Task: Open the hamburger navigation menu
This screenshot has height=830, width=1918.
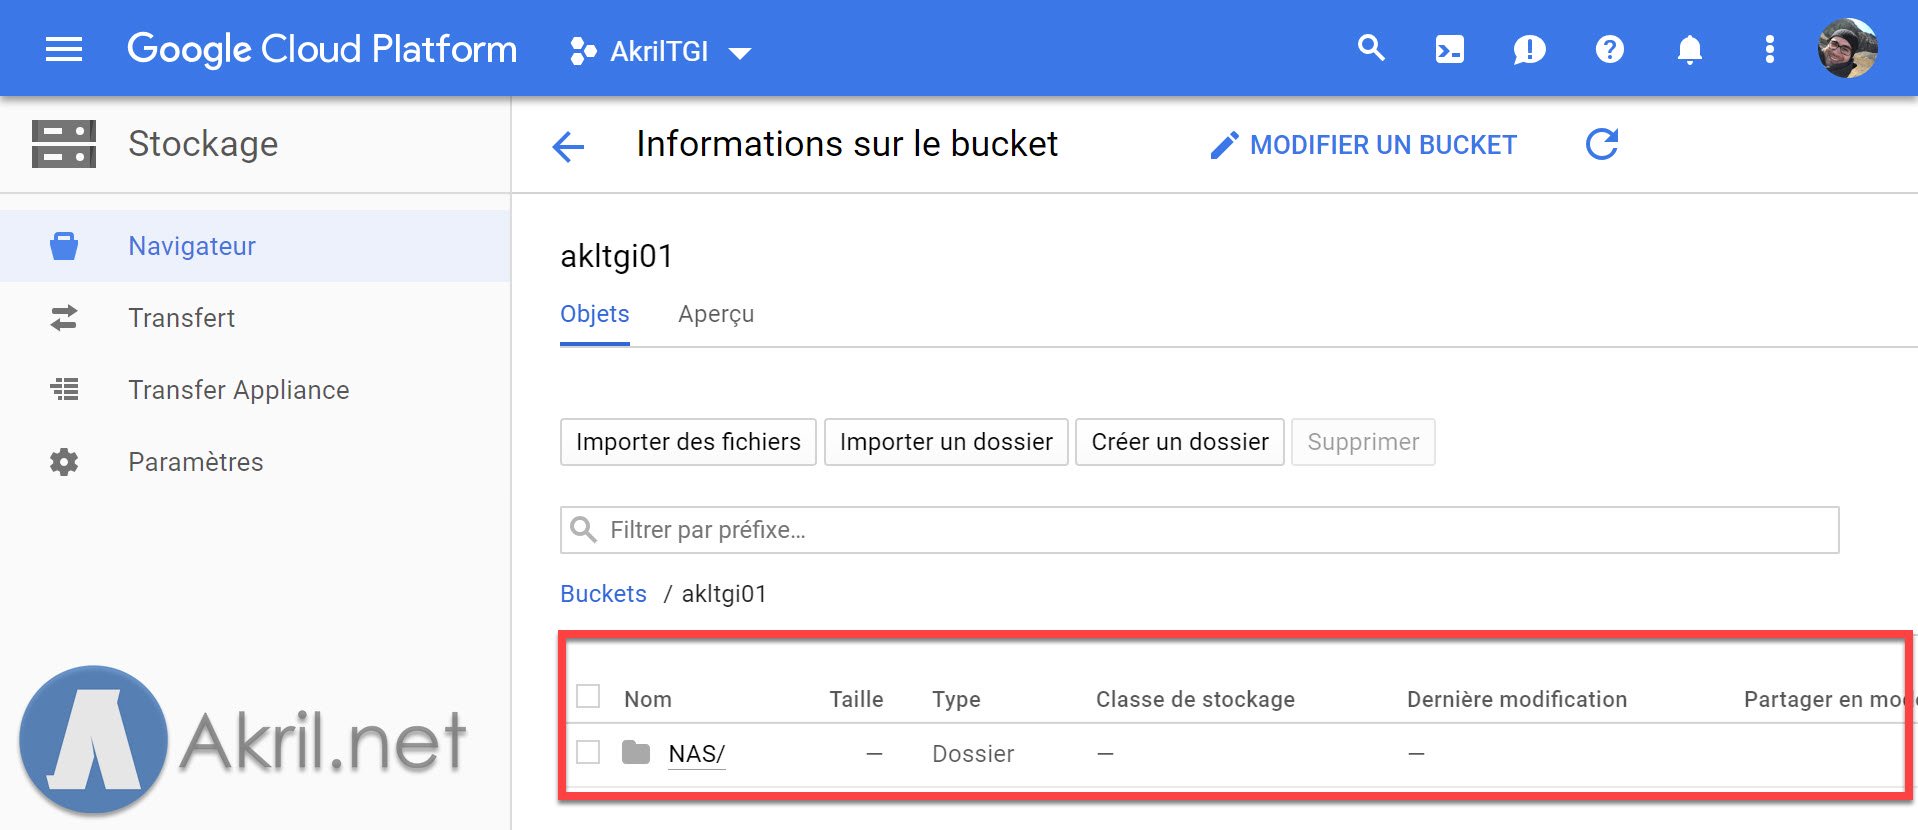Action: pos(64,49)
